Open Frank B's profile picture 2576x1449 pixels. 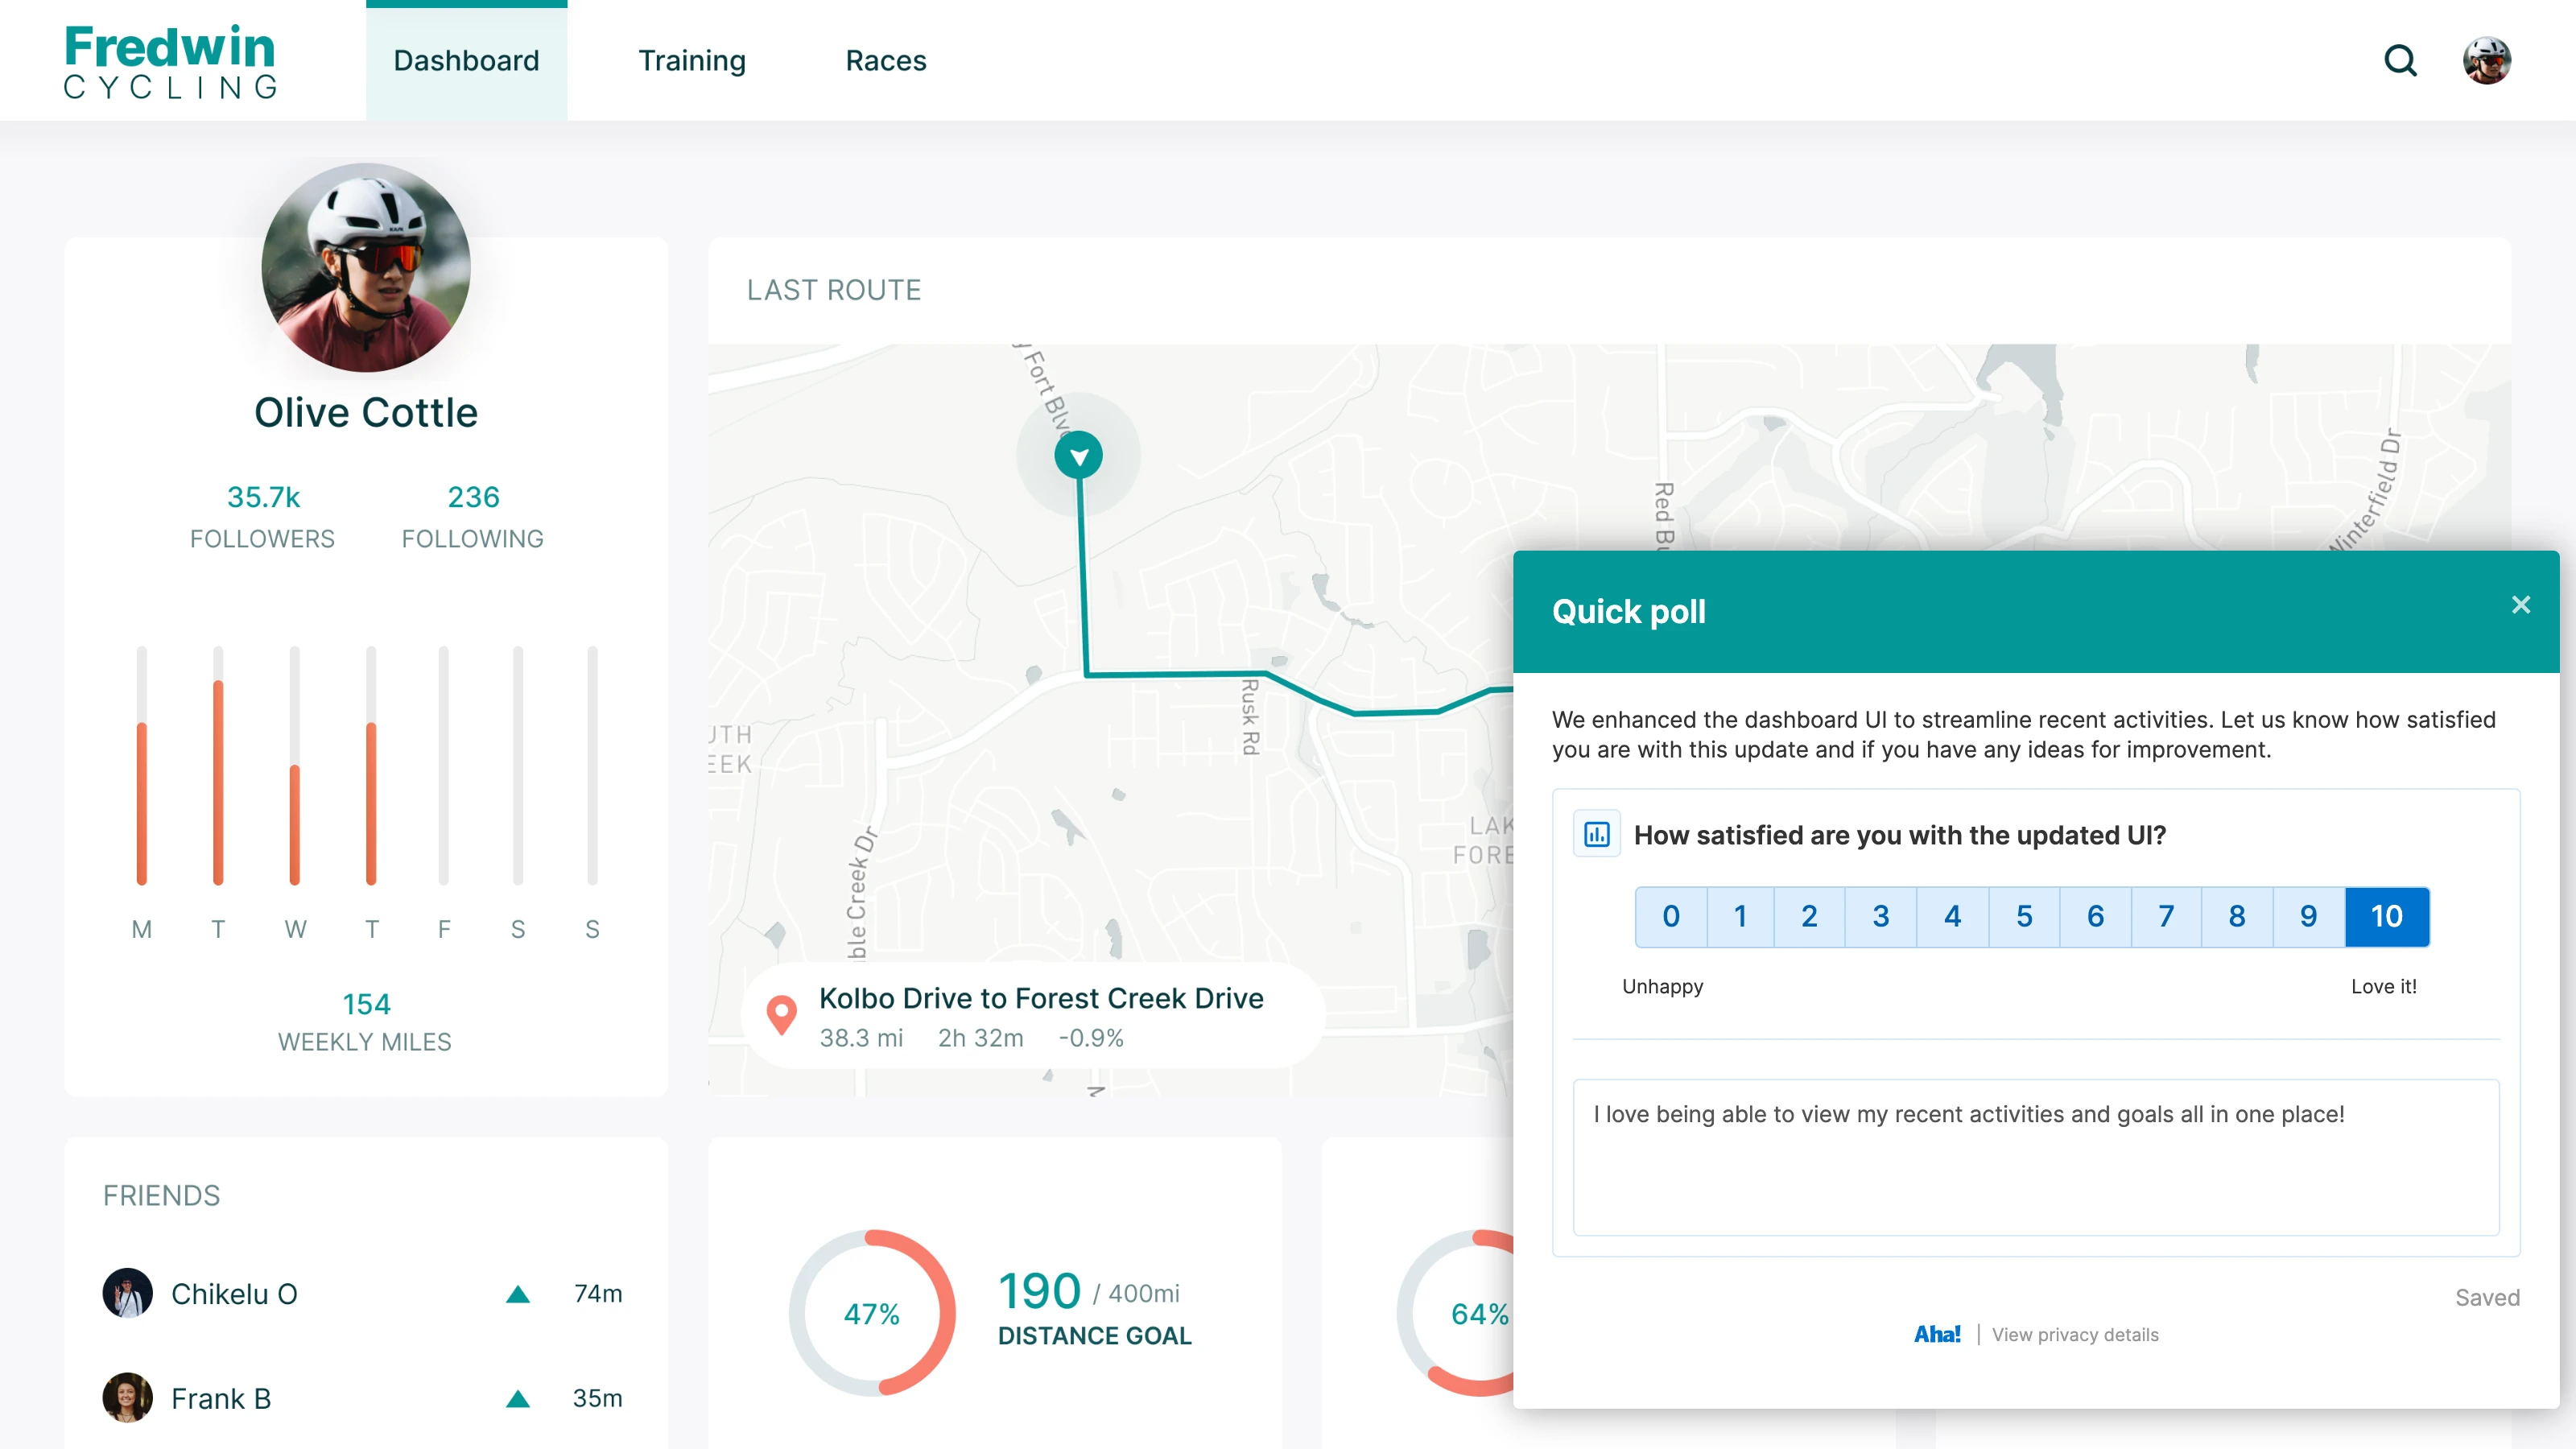click(x=127, y=1398)
